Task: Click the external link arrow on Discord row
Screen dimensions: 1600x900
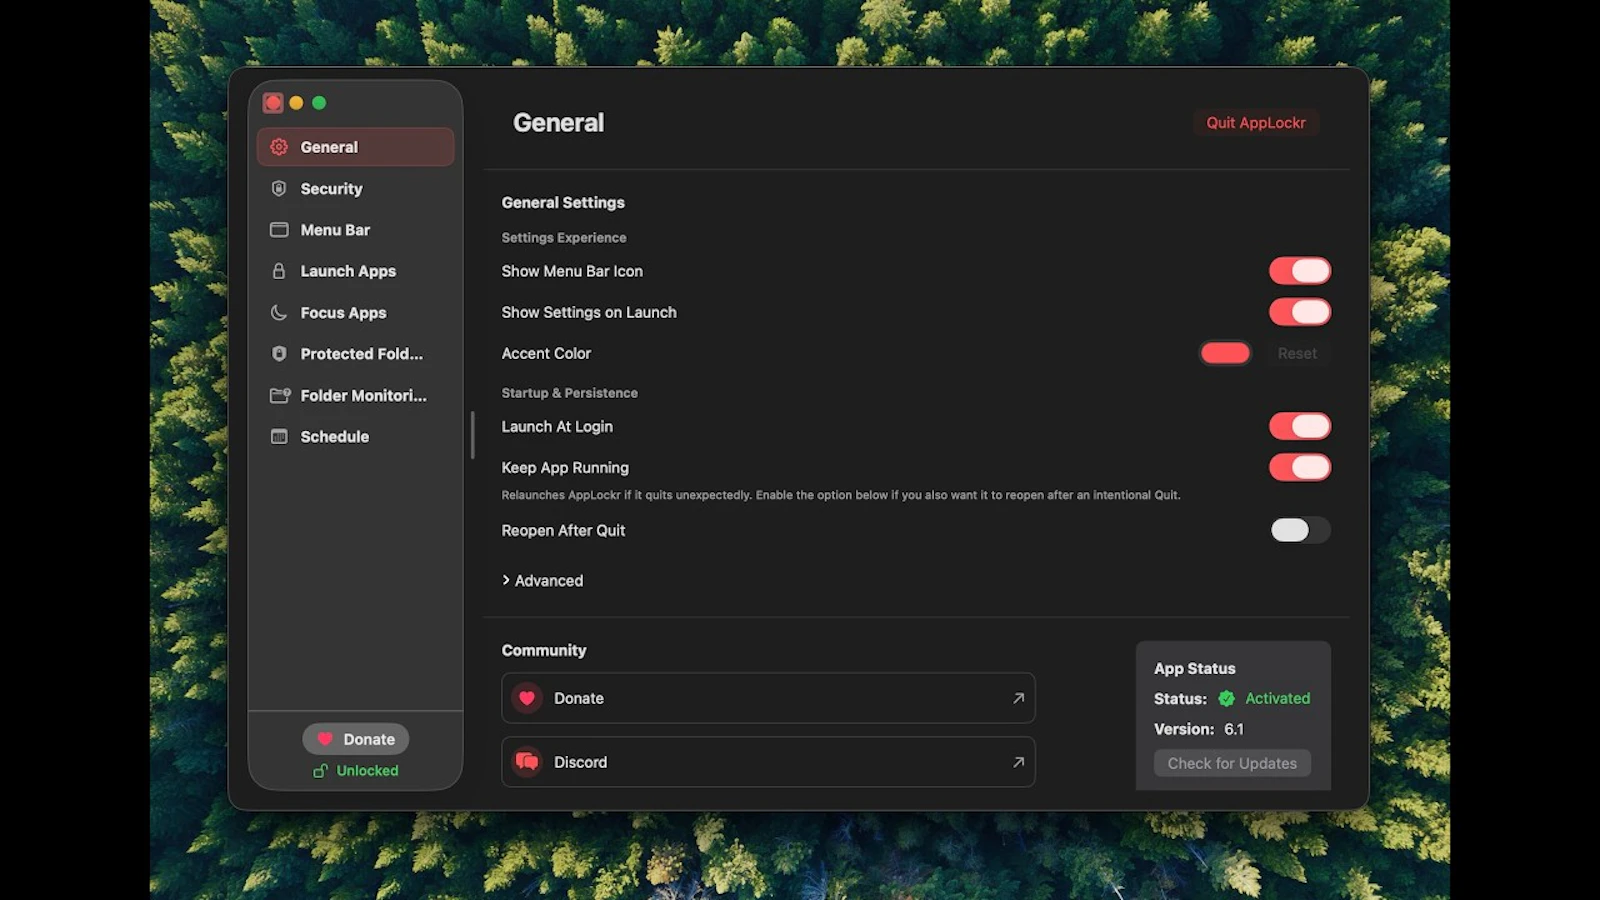Action: pos(1018,762)
